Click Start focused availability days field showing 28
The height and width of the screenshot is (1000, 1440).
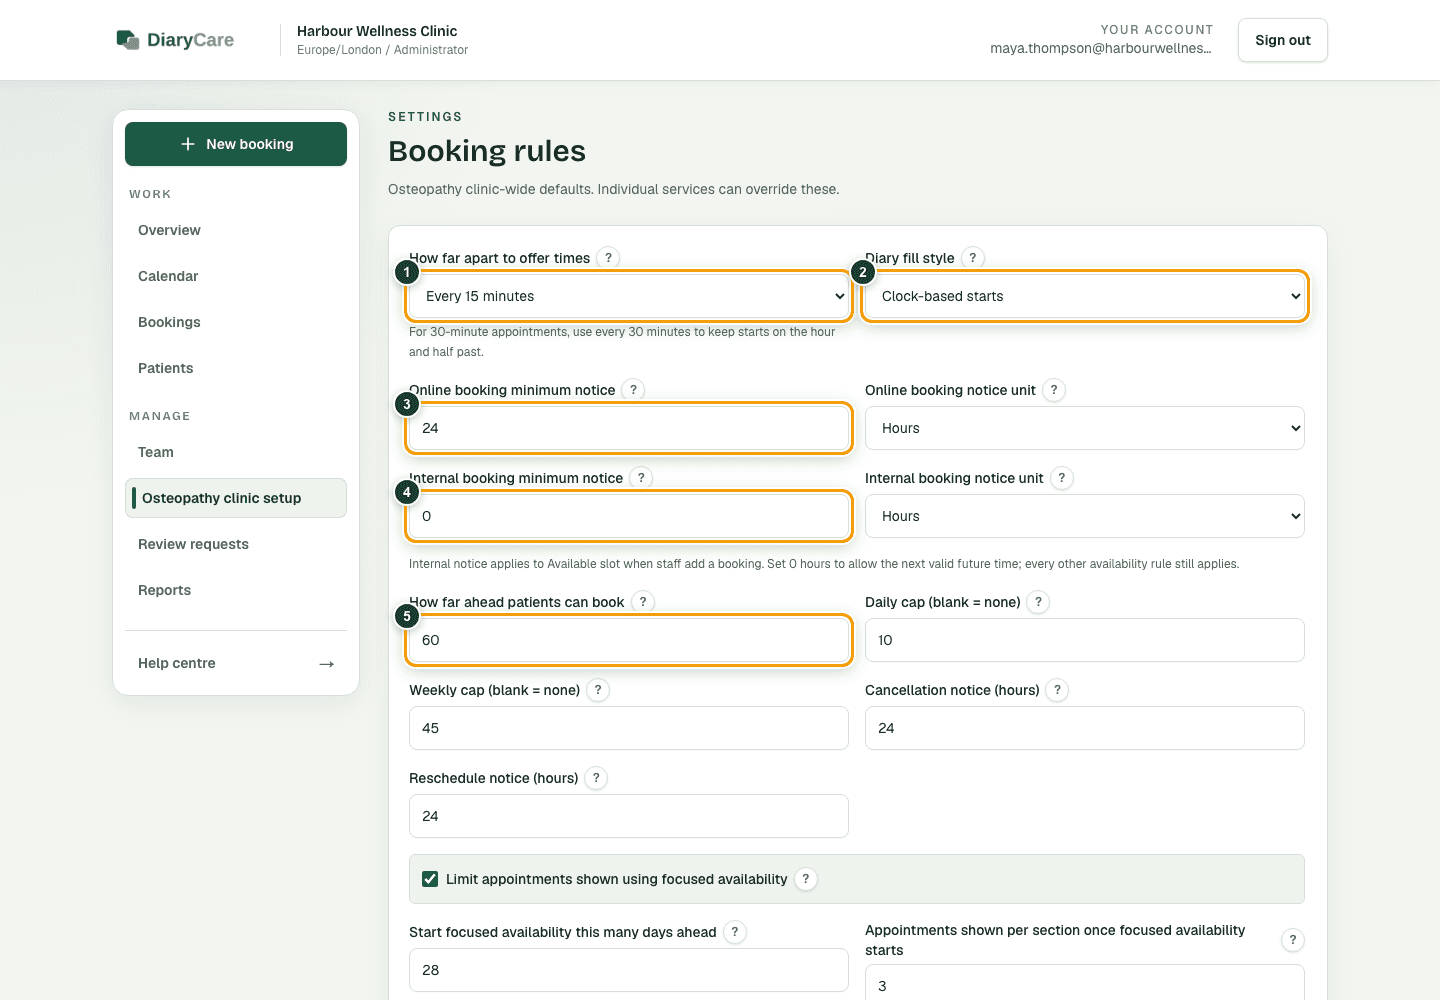point(629,970)
